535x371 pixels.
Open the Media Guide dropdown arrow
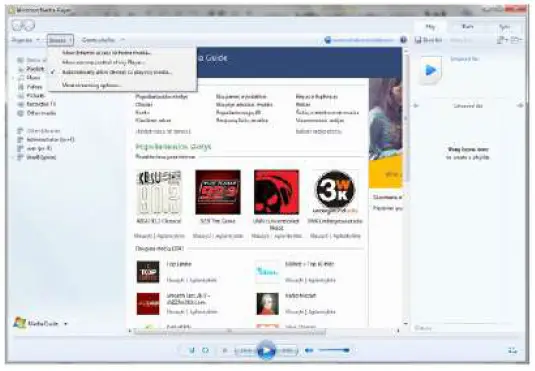point(66,323)
